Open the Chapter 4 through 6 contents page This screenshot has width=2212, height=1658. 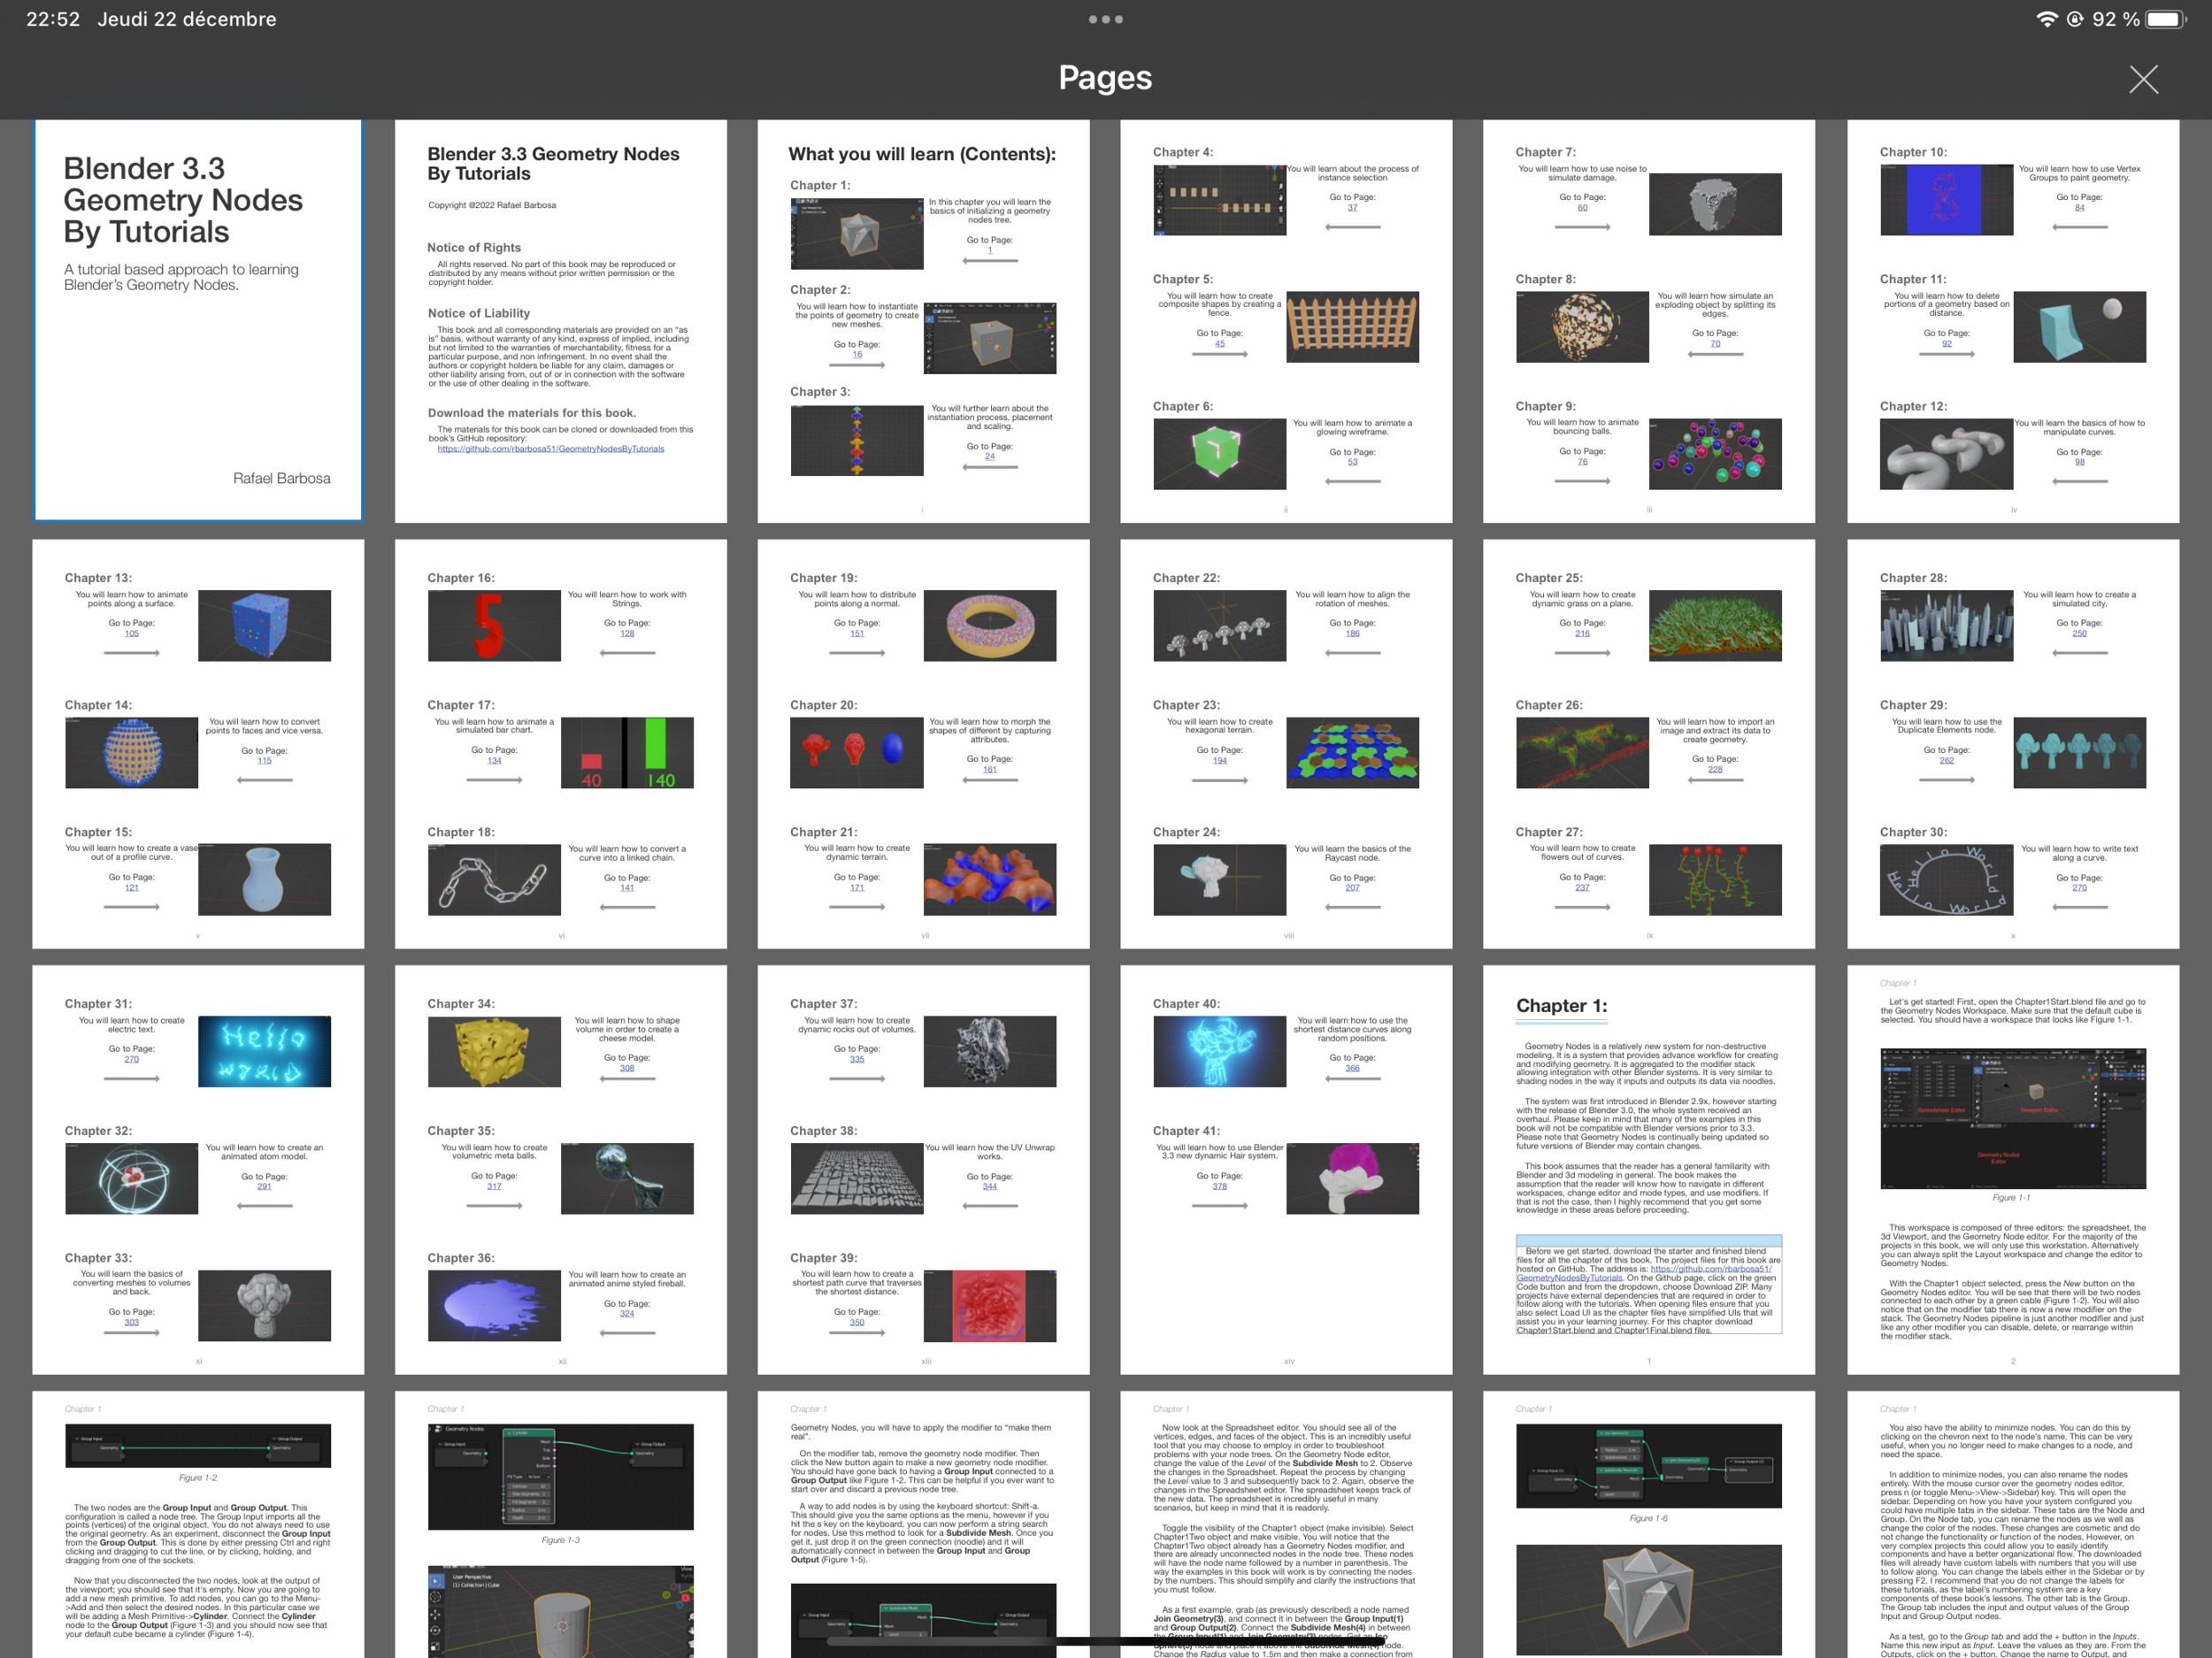(1286, 321)
